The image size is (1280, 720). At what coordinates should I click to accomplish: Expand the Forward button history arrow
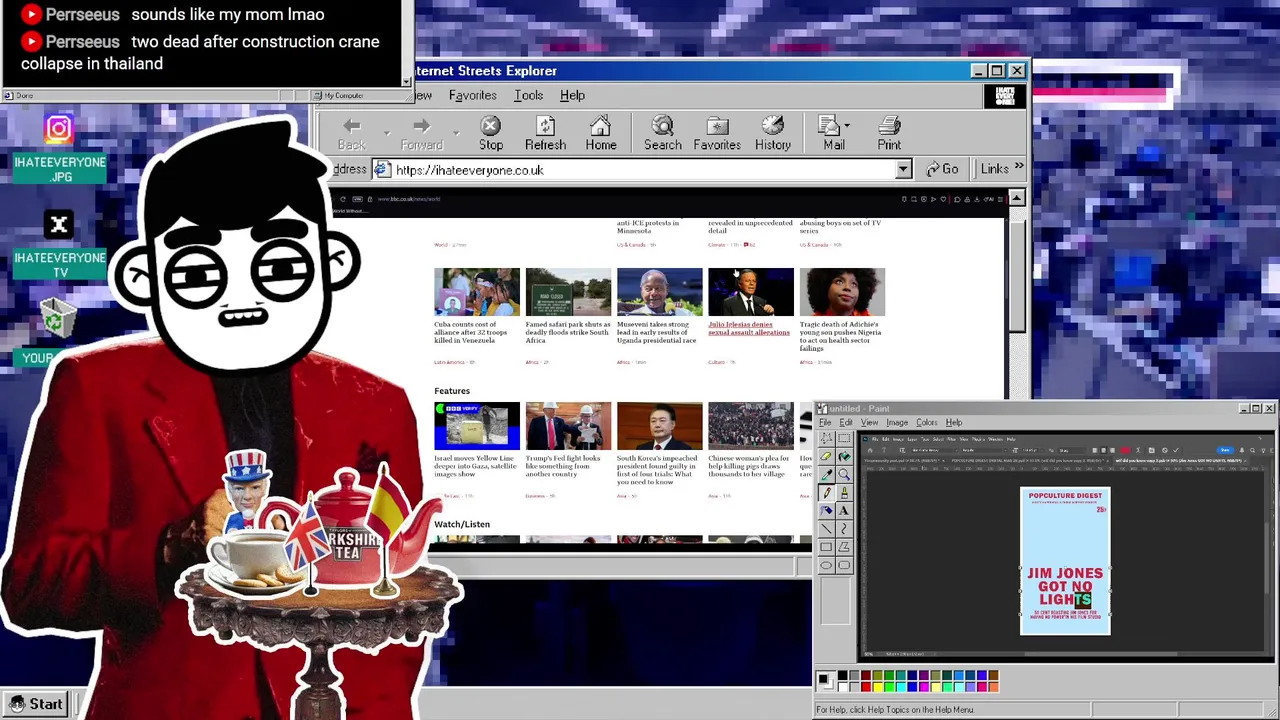456,132
